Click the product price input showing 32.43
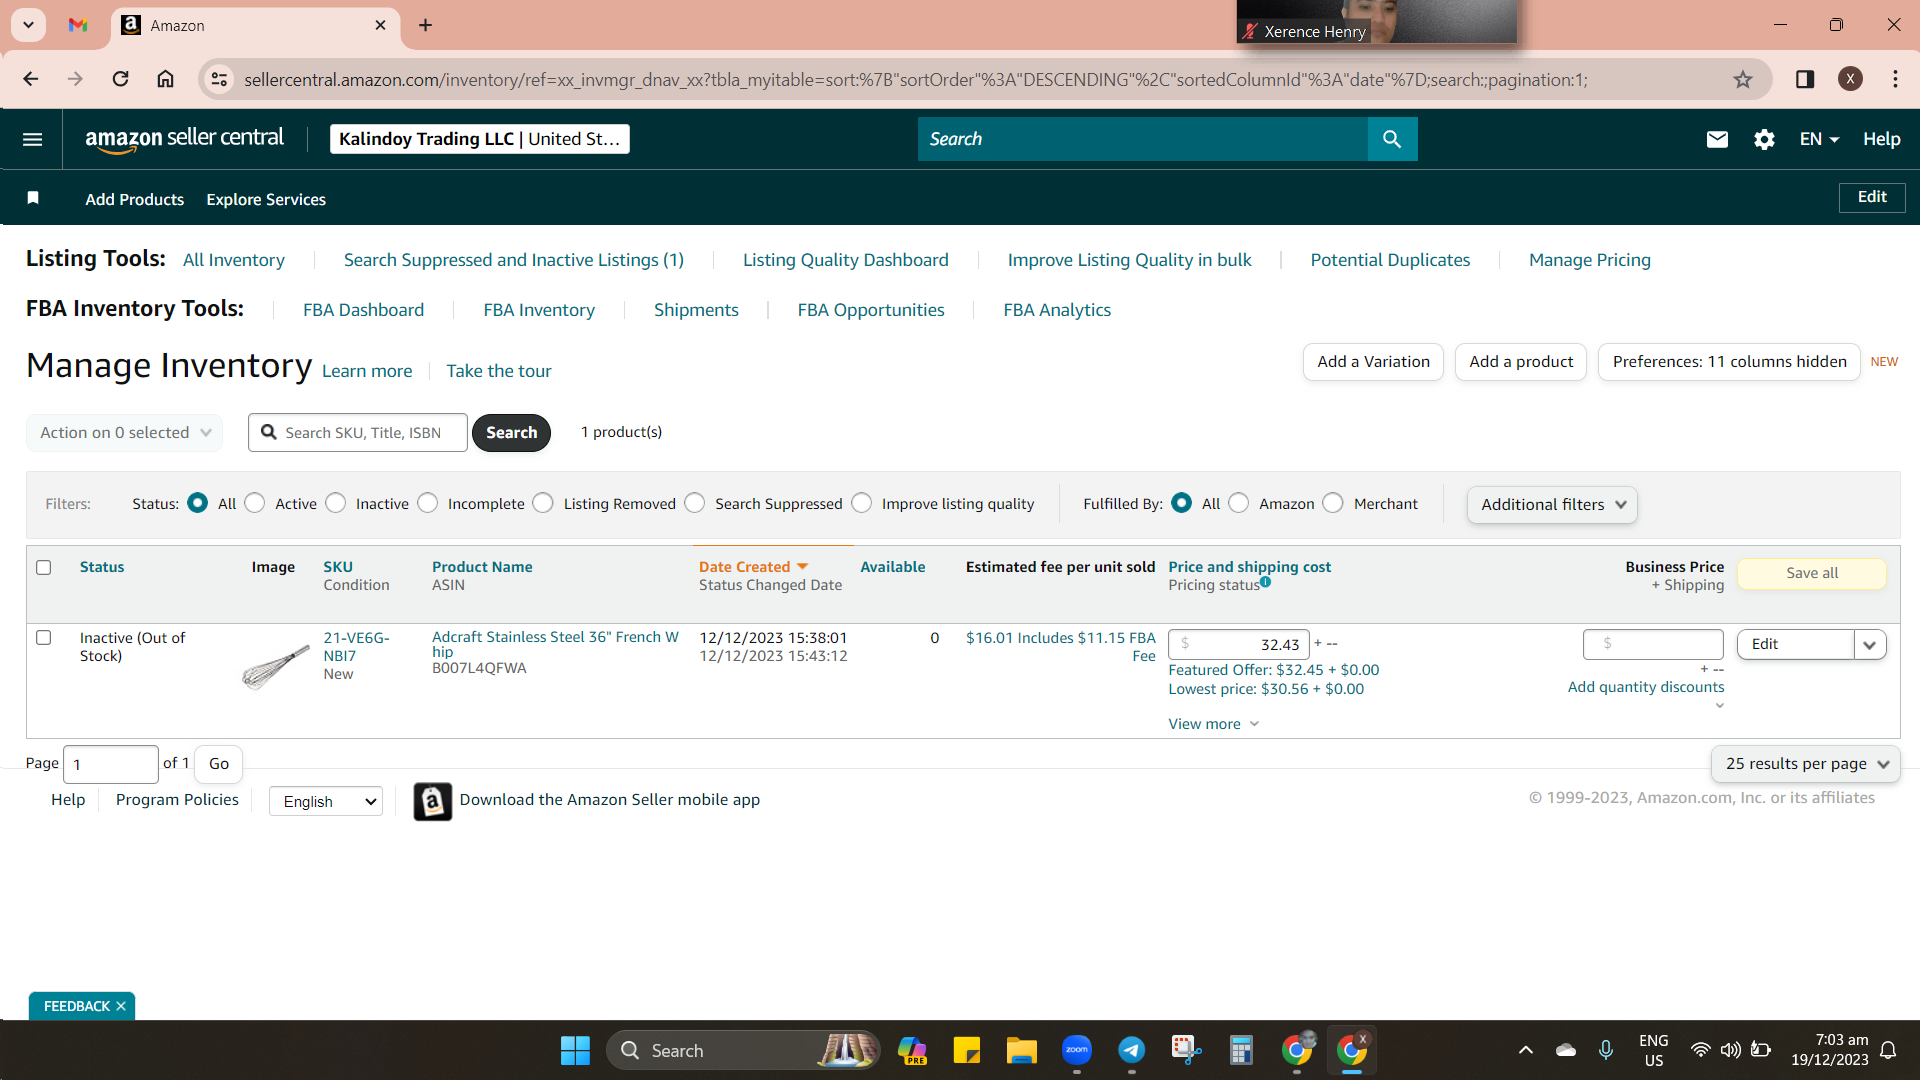Viewport: 1920px width, 1080px height. point(1239,645)
